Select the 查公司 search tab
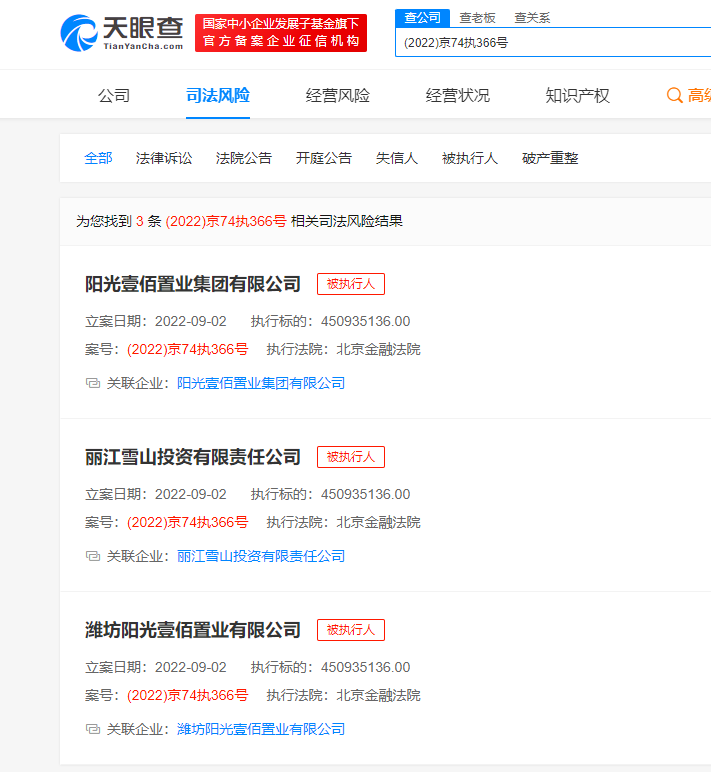 coord(422,18)
